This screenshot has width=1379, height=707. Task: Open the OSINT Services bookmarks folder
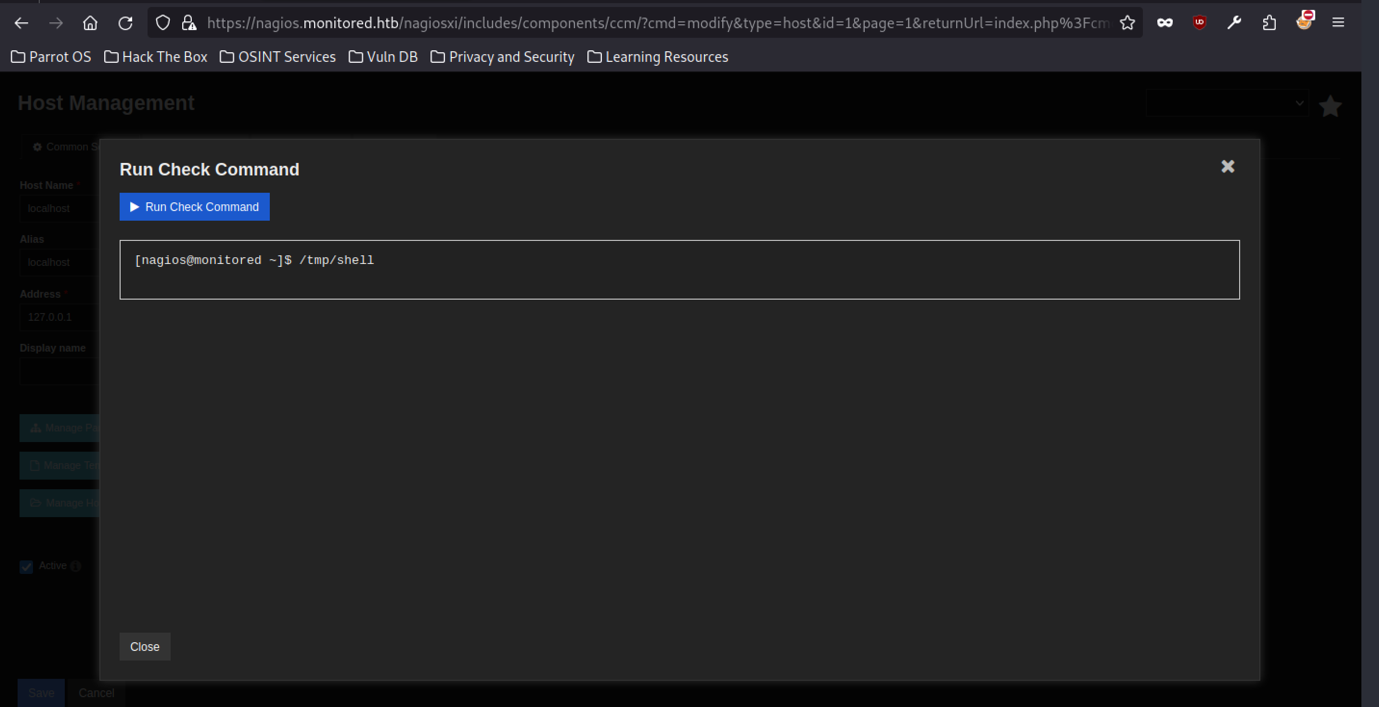[277, 57]
